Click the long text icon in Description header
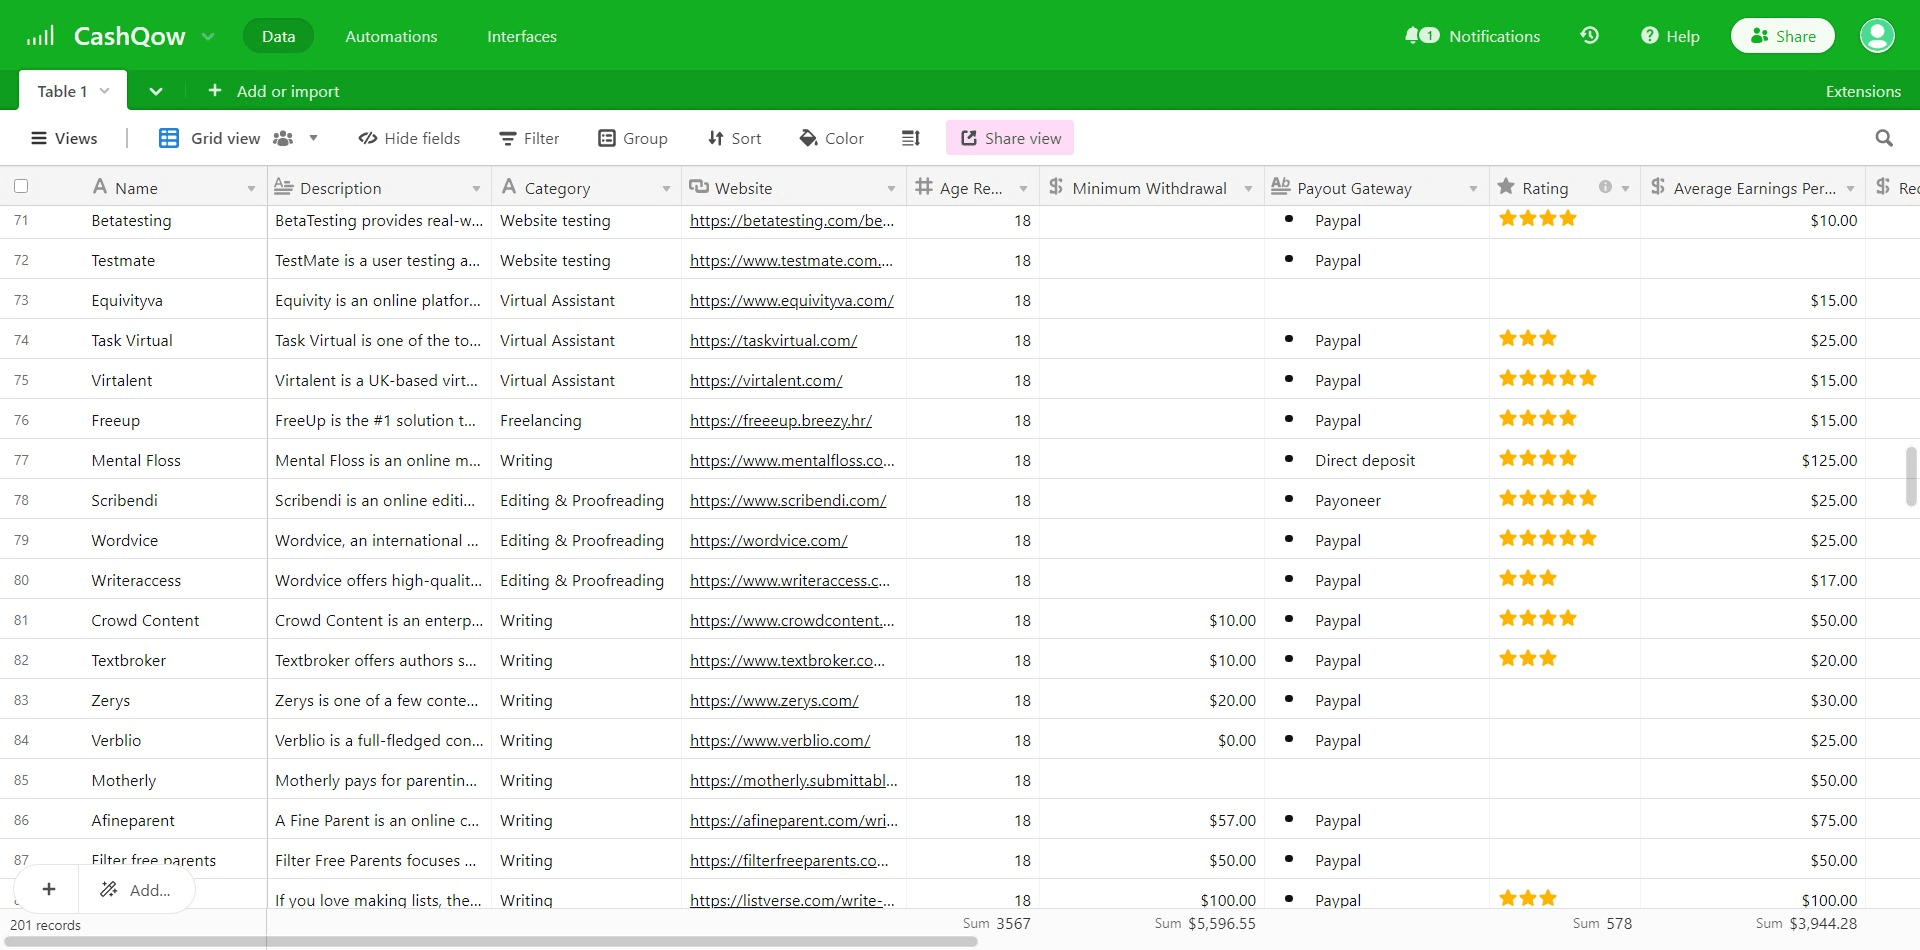 (x=283, y=186)
